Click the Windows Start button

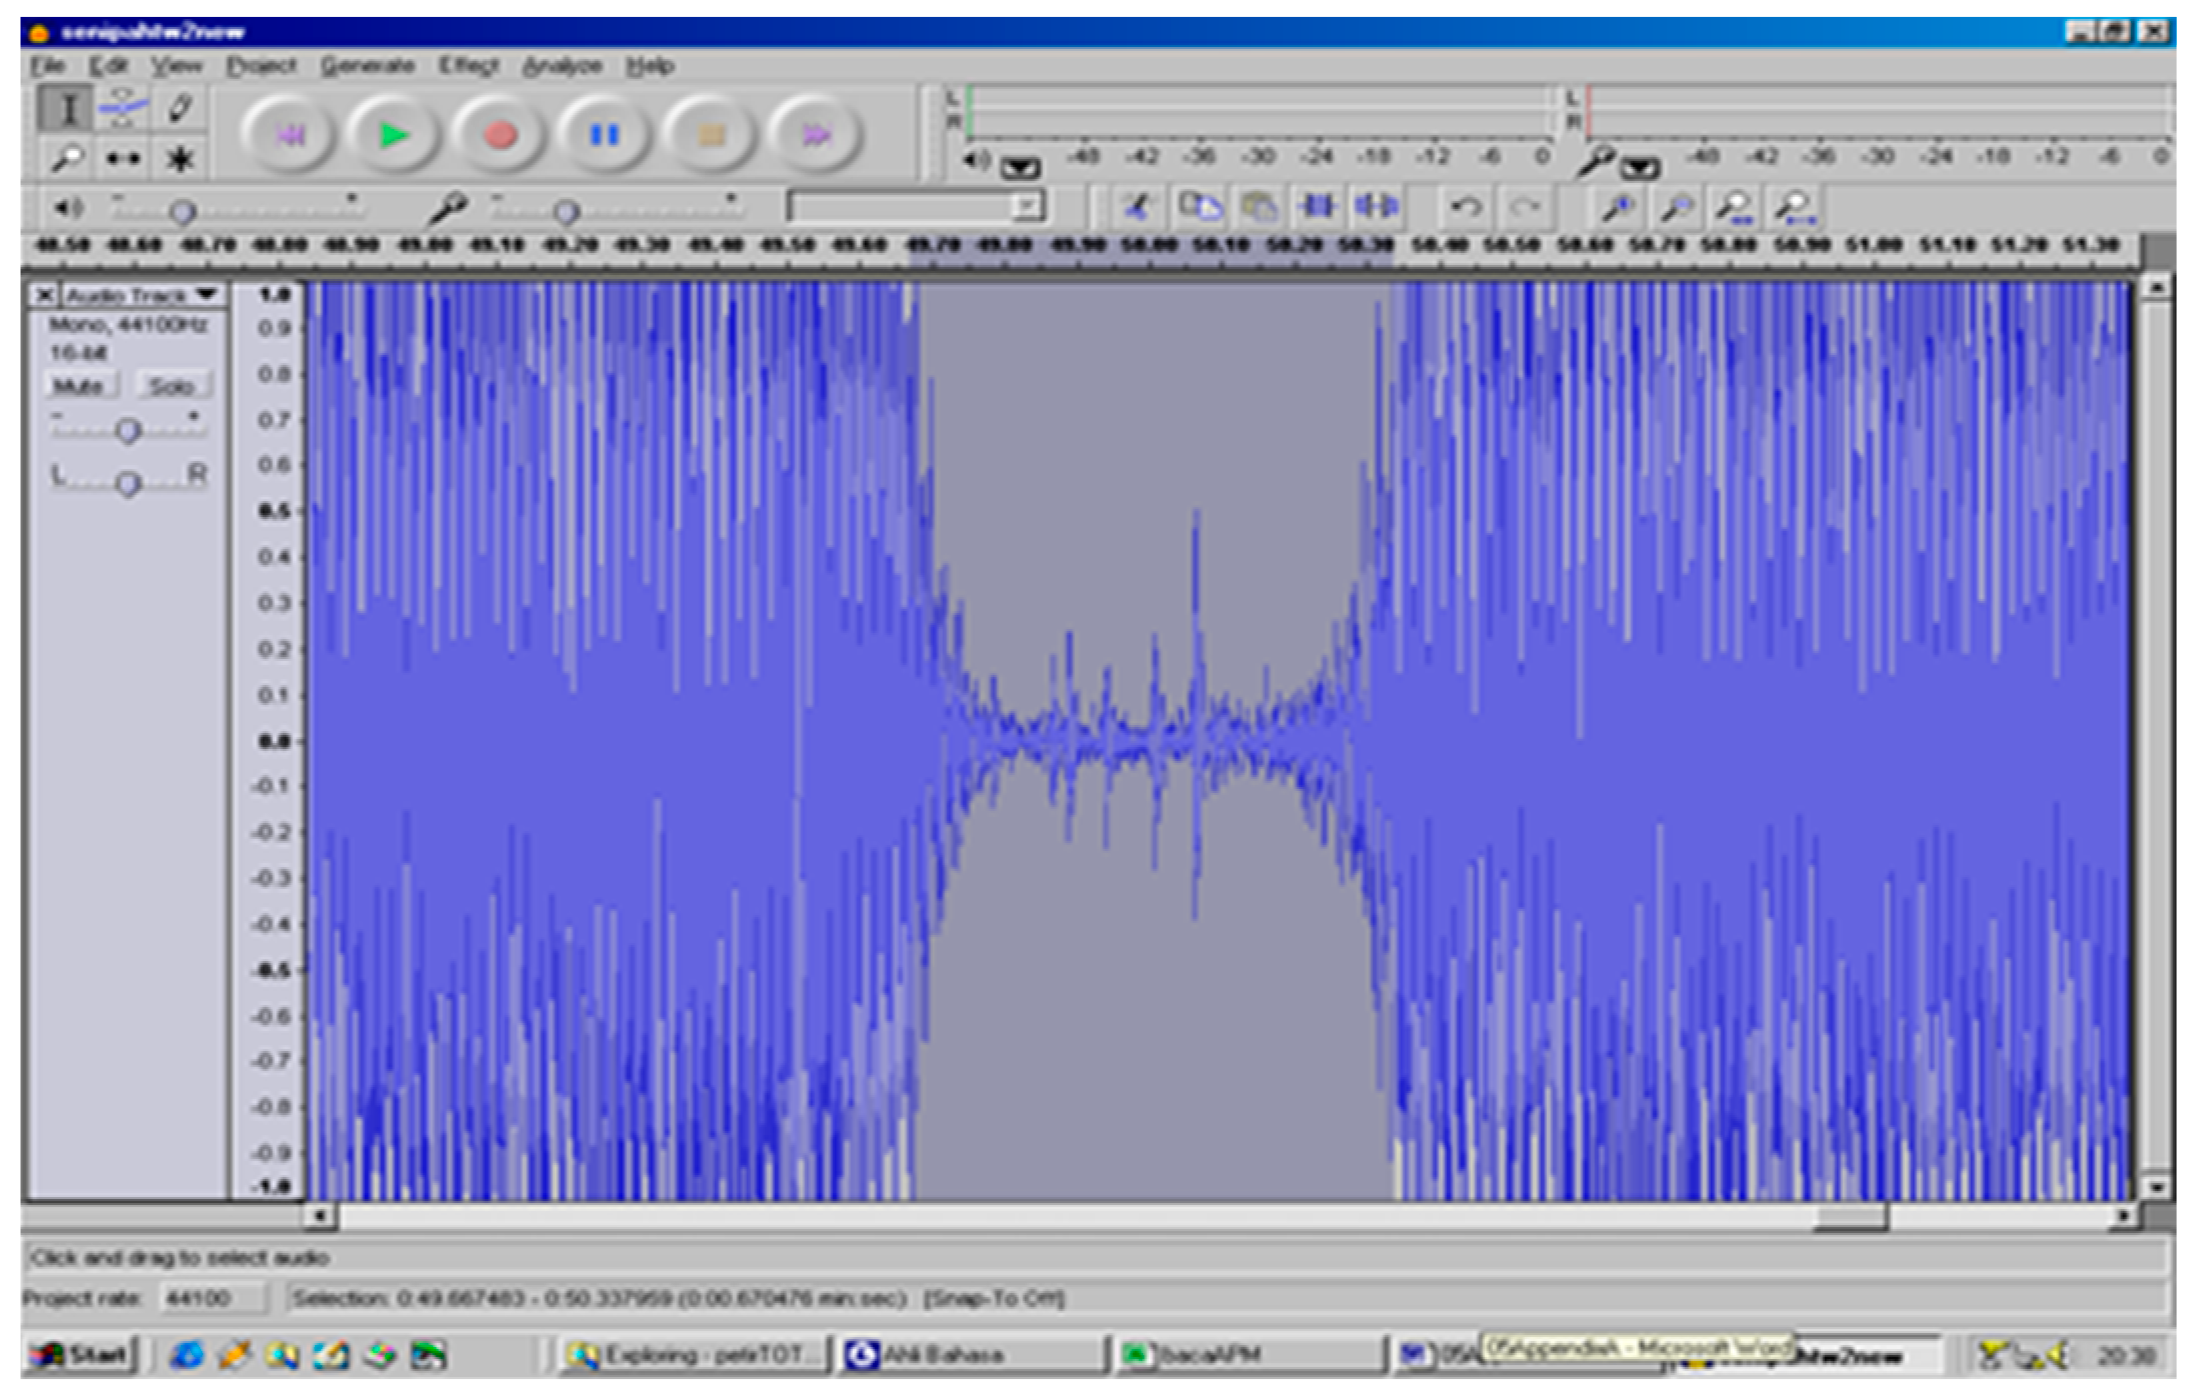click(x=82, y=1355)
